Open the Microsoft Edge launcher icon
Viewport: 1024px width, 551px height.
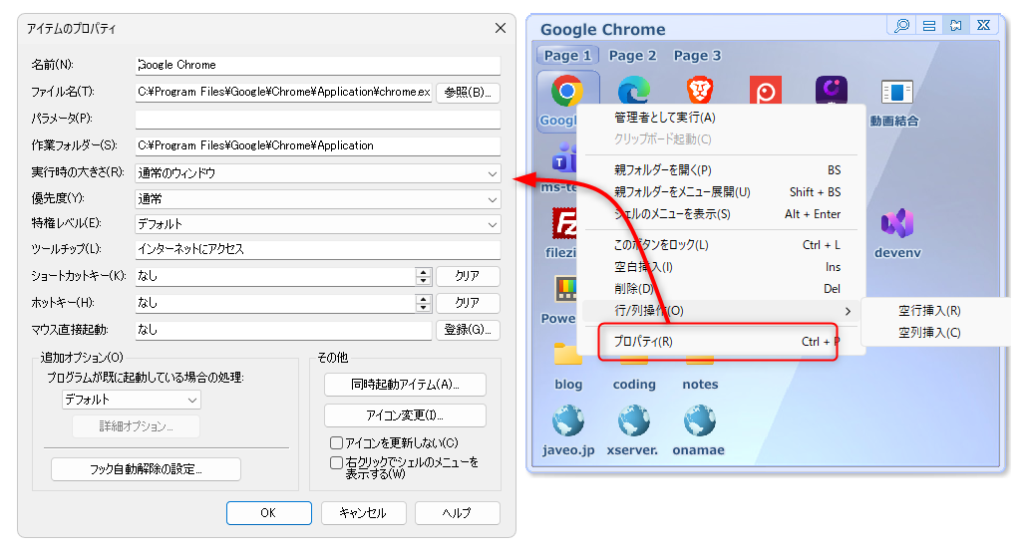tap(634, 90)
